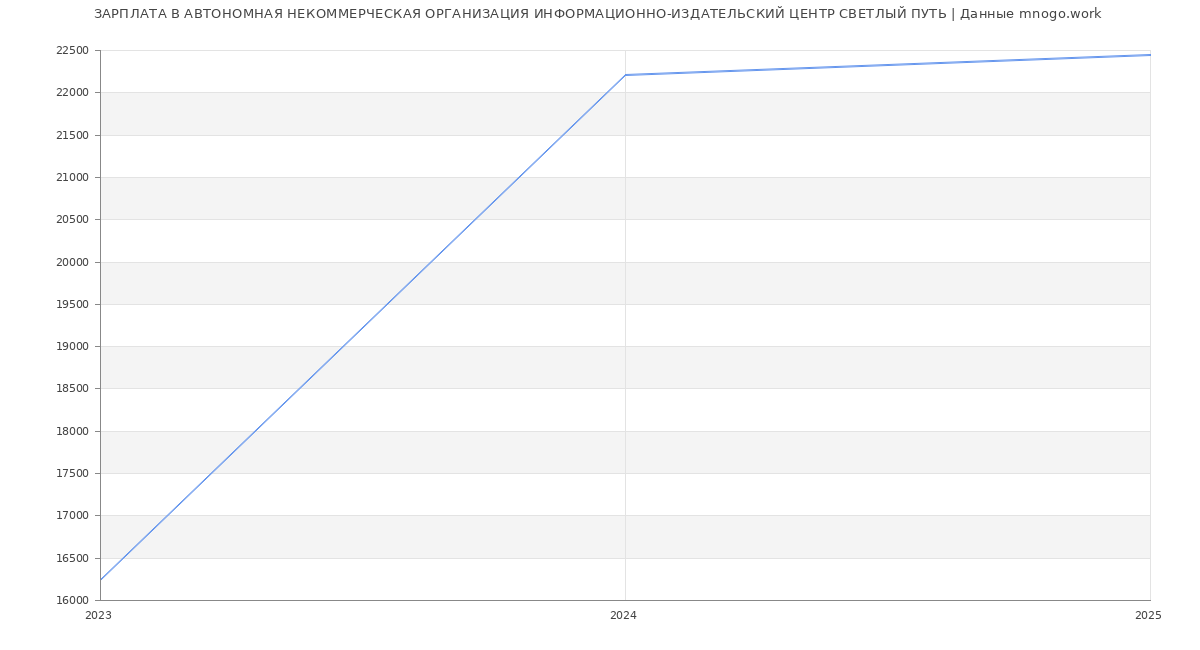Image resolution: width=1200 pixels, height=650 pixels.
Task: Click the 22000 y-axis label
Action: 72,93
